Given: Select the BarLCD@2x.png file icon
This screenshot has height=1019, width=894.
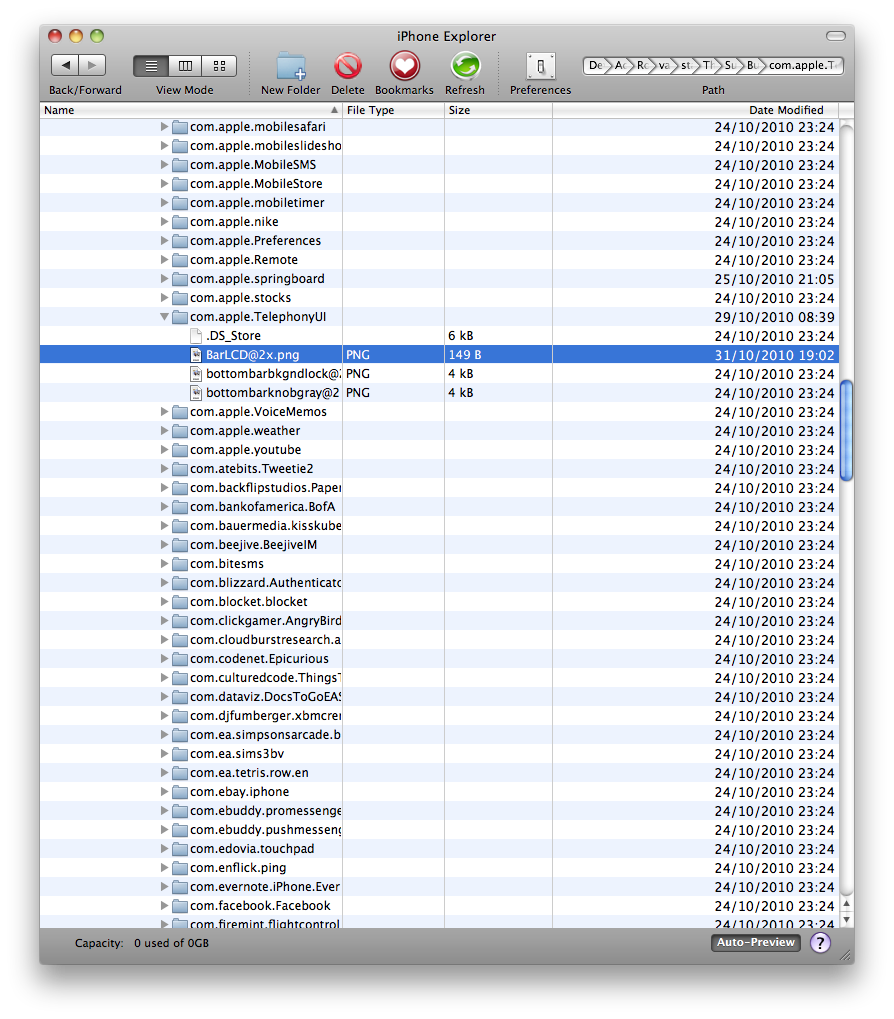Looking at the screenshot, I should (196, 355).
